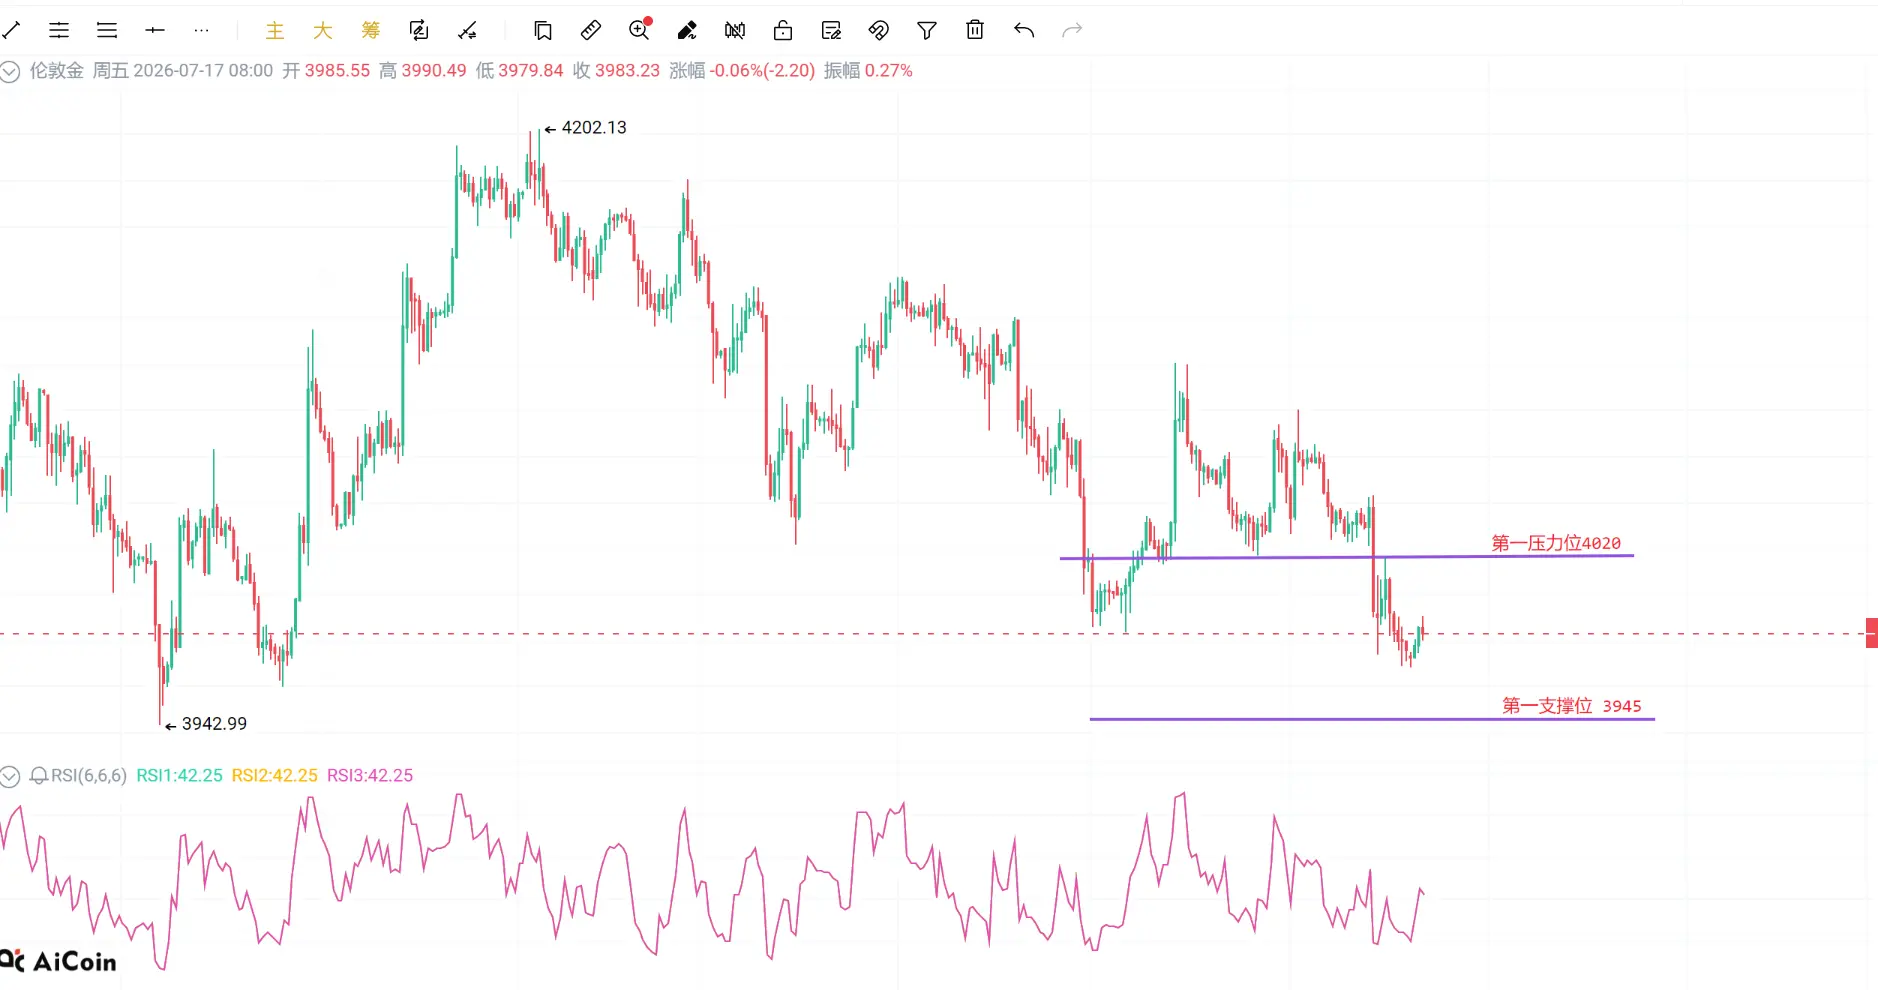The width and height of the screenshot is (1878, 990).
Task: Collapse the RSI indicator panel chevron
Action: (10, 776)
